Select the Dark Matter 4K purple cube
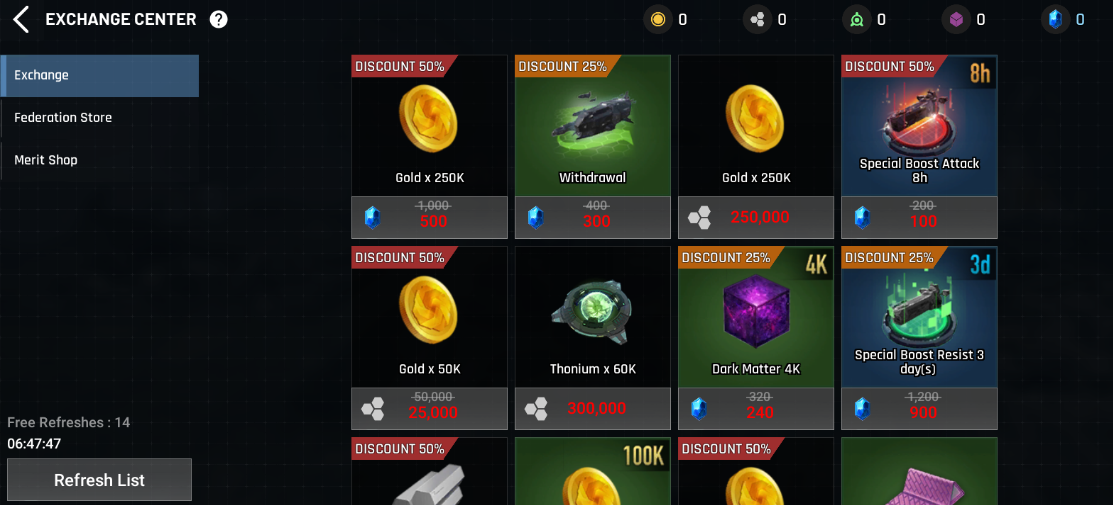 point(756,317)
